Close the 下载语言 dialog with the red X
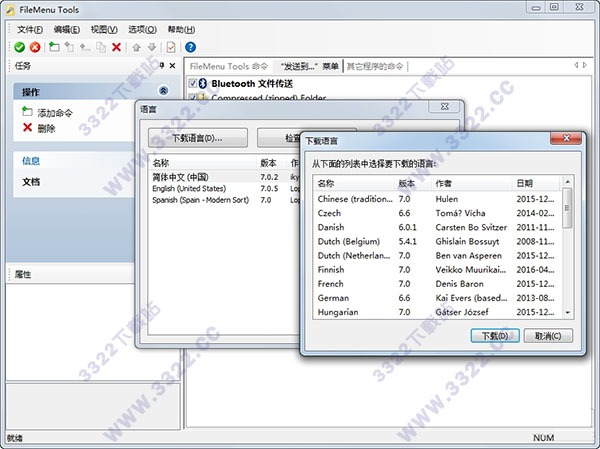 coord(566,138)
